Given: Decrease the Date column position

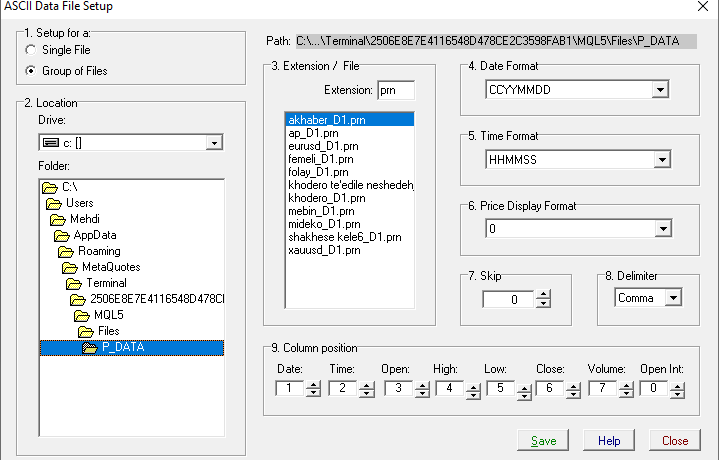Looking at the screenshot, I should (313, 393).
